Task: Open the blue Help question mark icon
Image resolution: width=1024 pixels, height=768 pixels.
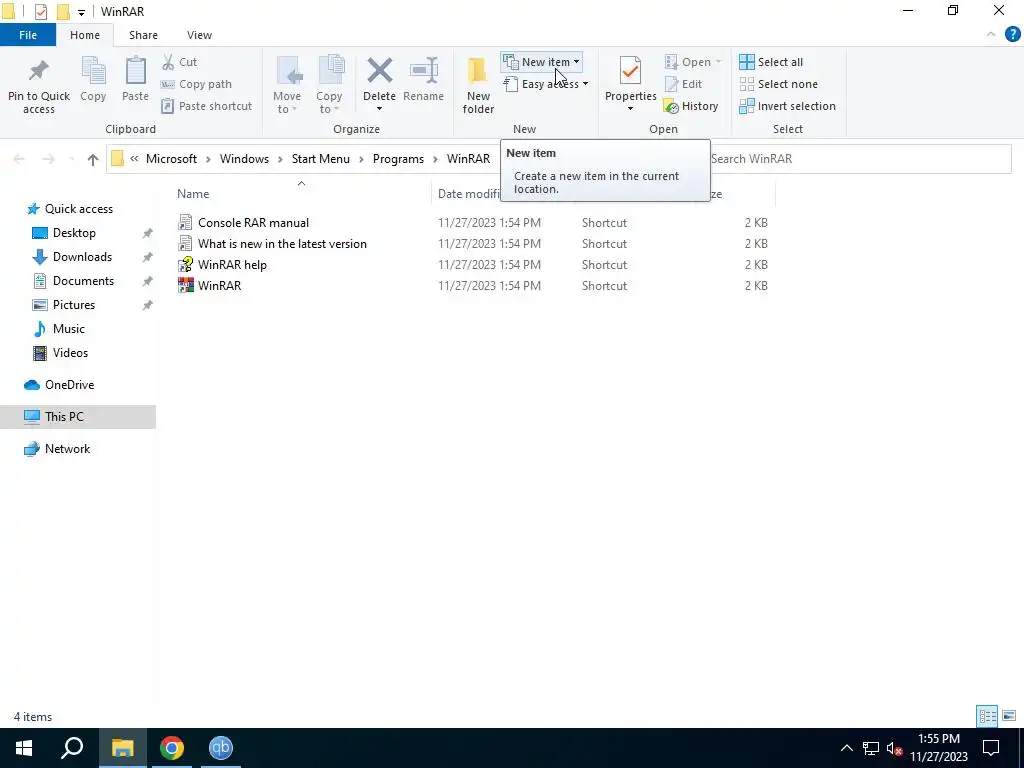Action: tap(1012, 35)
